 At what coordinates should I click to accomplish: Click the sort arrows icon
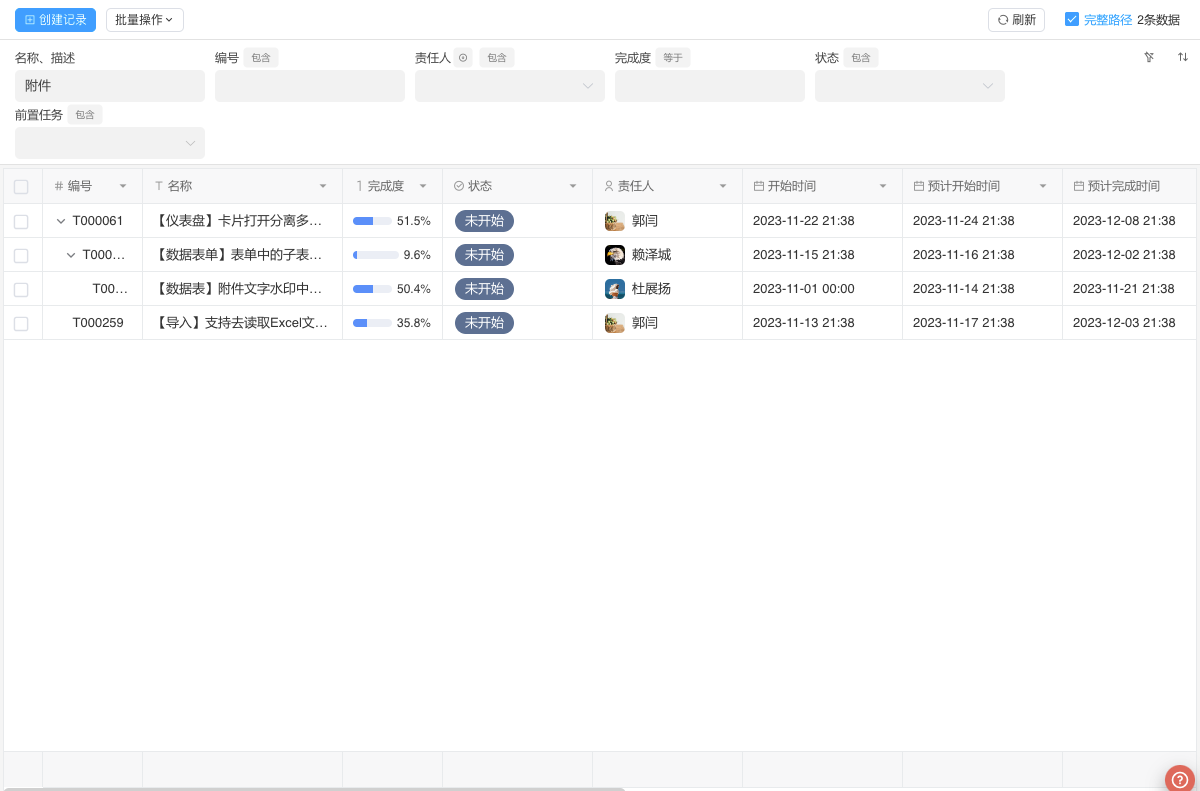[1183, 57]
